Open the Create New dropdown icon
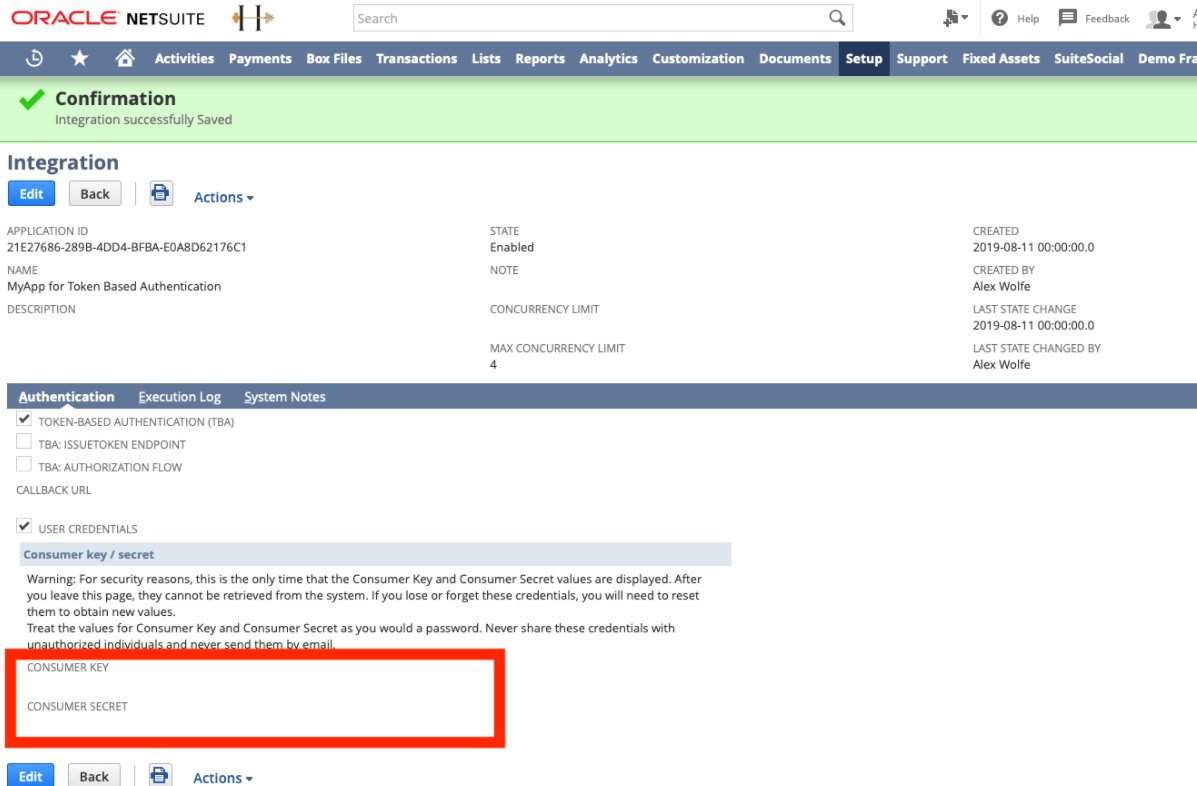Viewport: 1197px width, 786px height. 955,18
